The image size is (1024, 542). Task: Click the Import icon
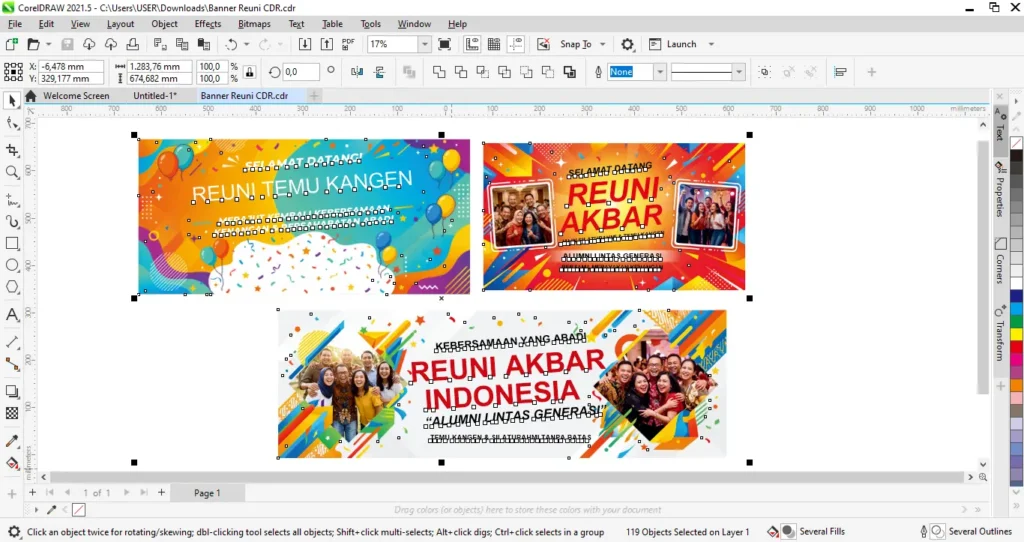[305, 44]
